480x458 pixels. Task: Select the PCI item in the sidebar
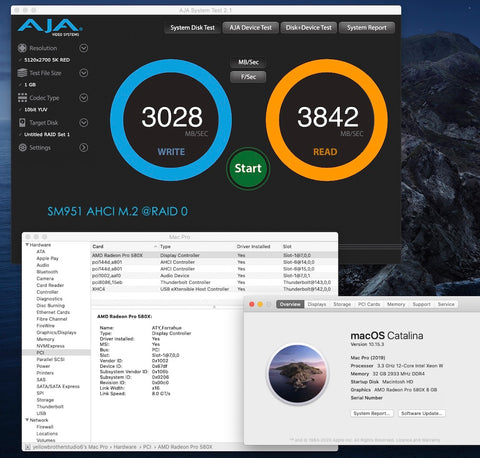56,353
